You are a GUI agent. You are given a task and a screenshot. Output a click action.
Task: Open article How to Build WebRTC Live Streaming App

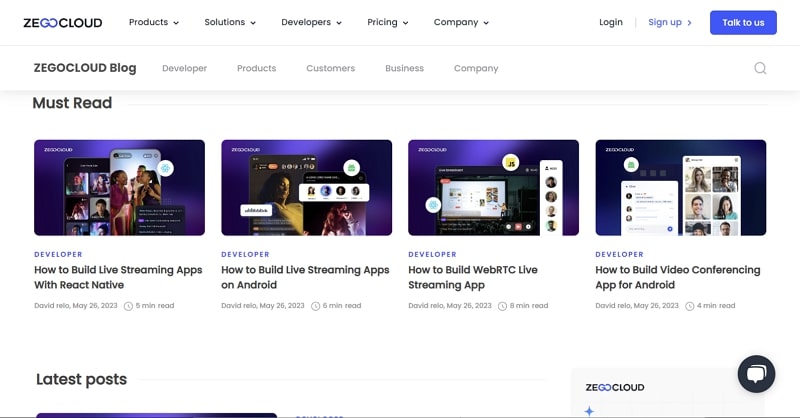click(473, 277)
